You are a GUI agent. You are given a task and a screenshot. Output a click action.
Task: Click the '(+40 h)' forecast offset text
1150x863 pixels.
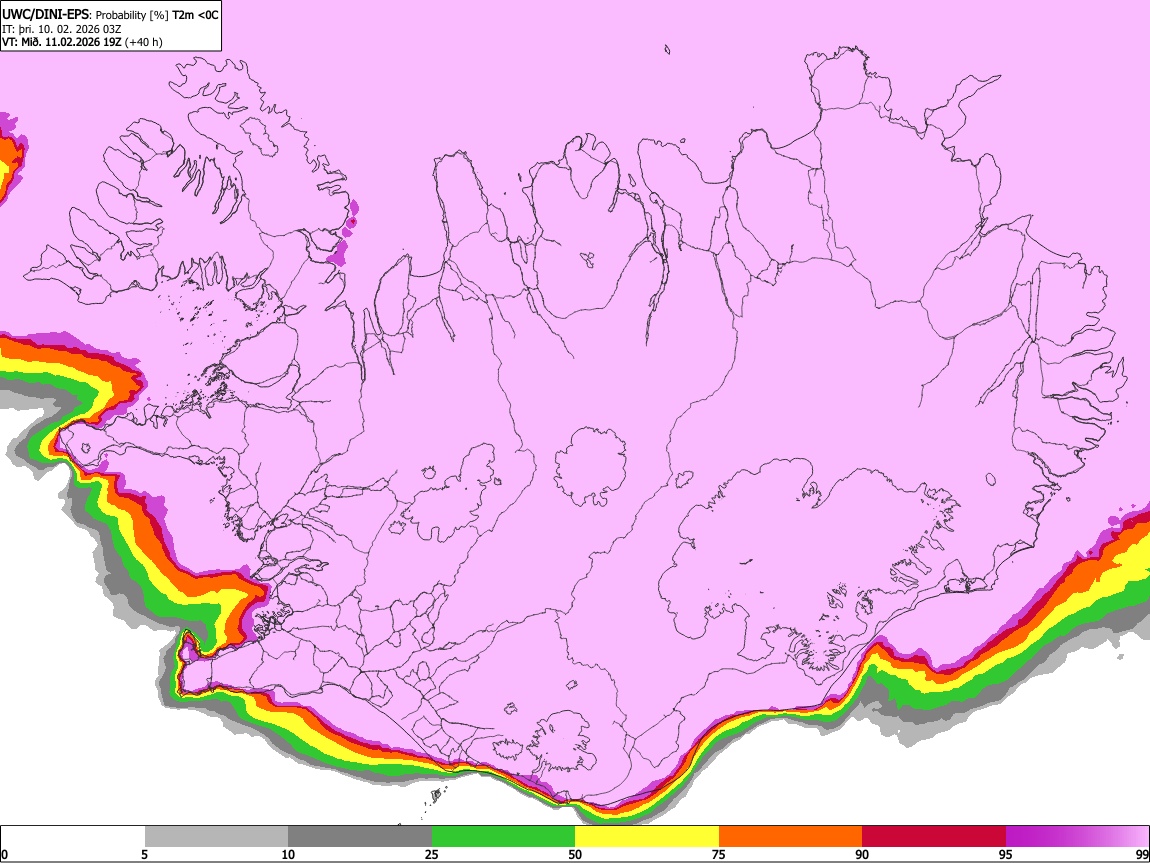click(x=144, y=42)
